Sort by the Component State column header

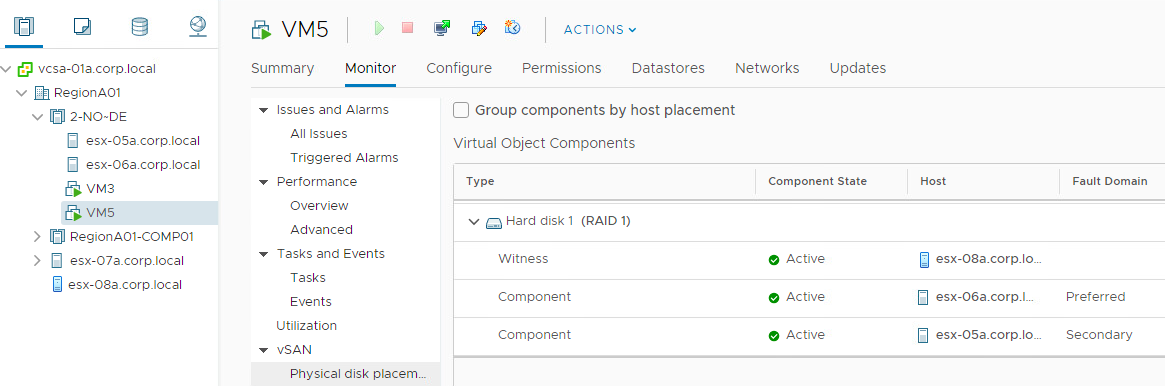coord(817,181)
